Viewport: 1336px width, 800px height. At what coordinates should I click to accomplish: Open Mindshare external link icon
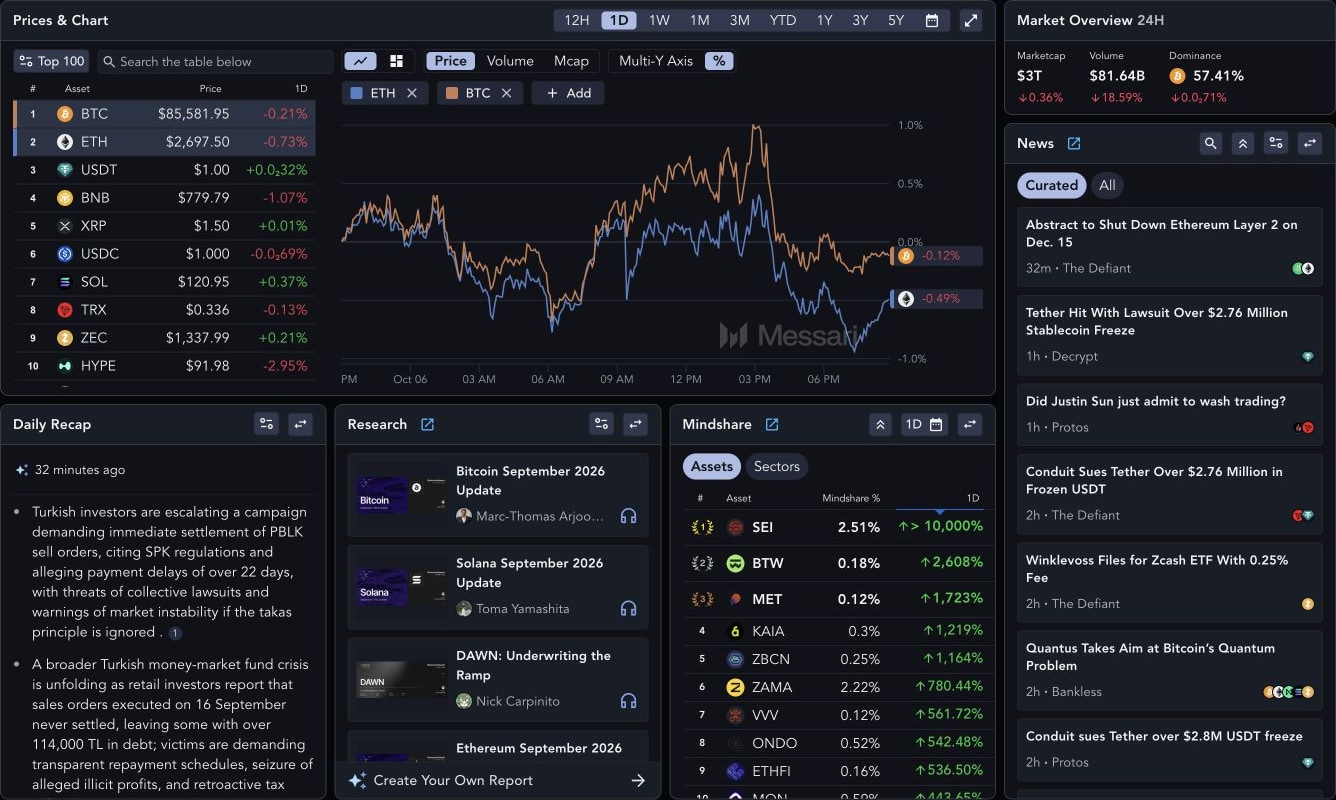click(x=772, y=424)
